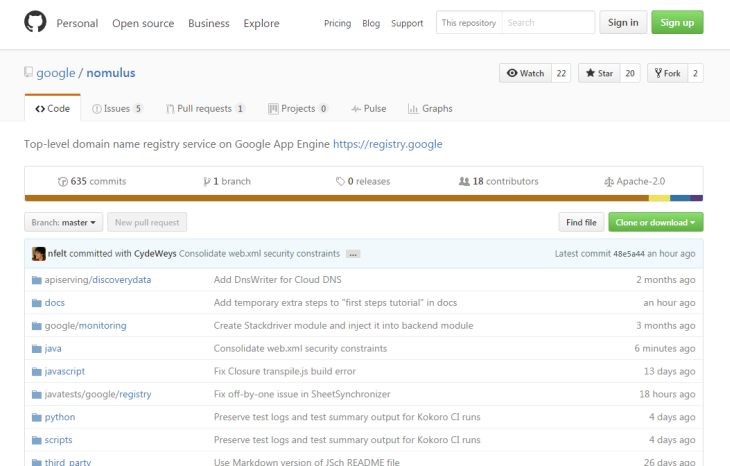Fork the nomulus repository
Viewport: 730px width, 466px height.
pyautogui.click(x=667, y=73)
